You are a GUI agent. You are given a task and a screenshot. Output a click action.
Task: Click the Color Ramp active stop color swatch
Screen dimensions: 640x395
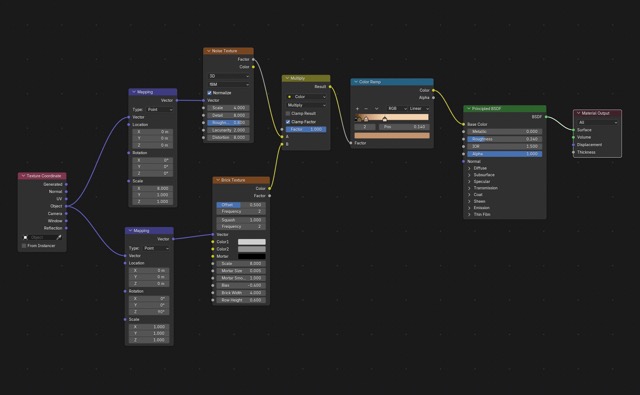[392, 135]
